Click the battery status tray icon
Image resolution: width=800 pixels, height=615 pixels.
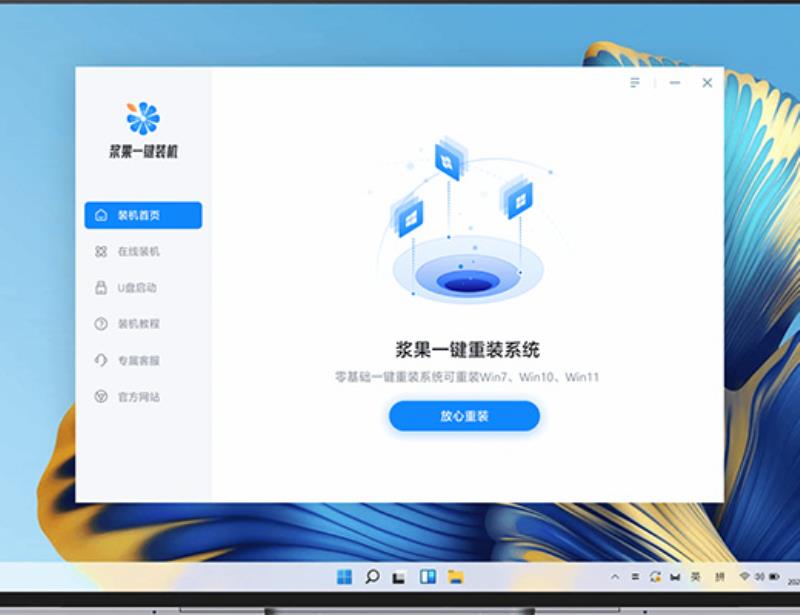click(774, 576)
